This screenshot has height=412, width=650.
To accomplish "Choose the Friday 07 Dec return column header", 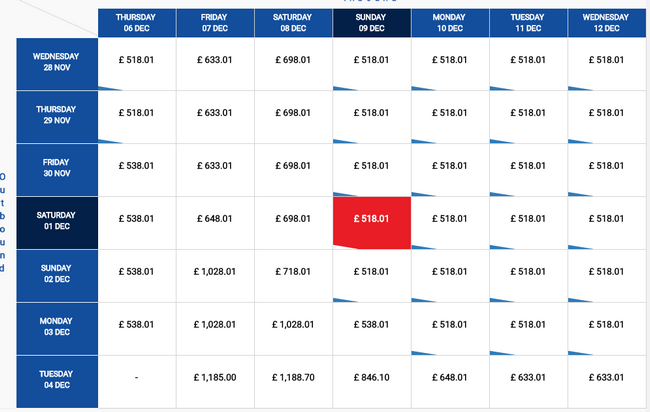I will click(x=215, y=23).
